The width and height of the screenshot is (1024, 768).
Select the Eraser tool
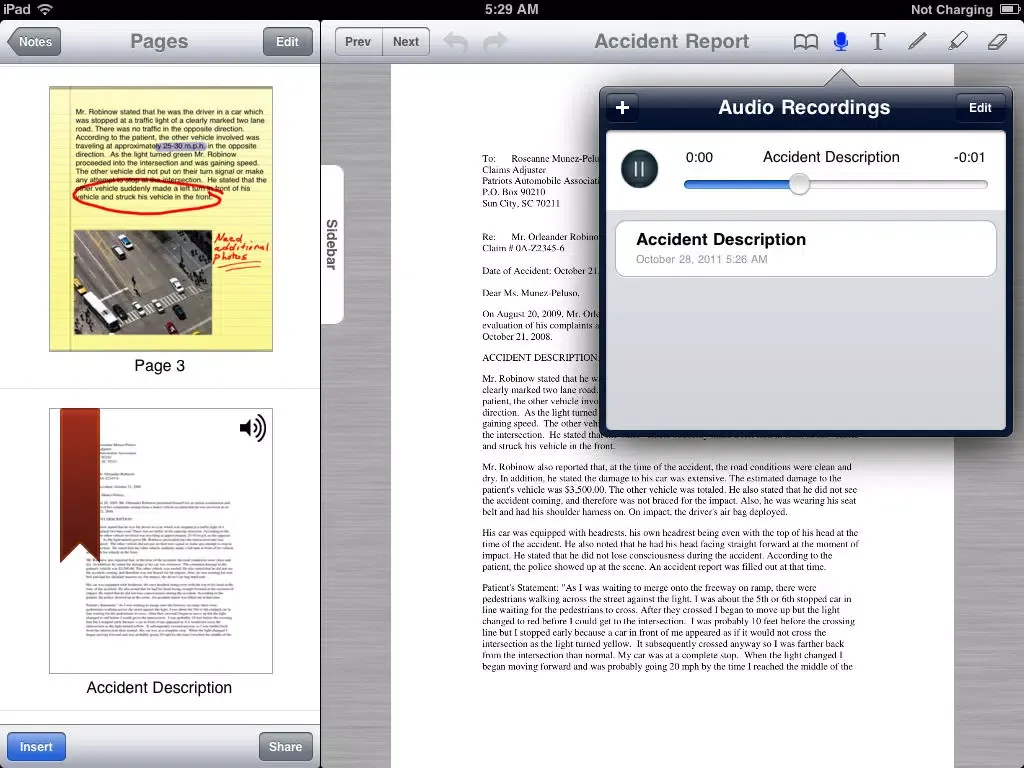(997, 42)
